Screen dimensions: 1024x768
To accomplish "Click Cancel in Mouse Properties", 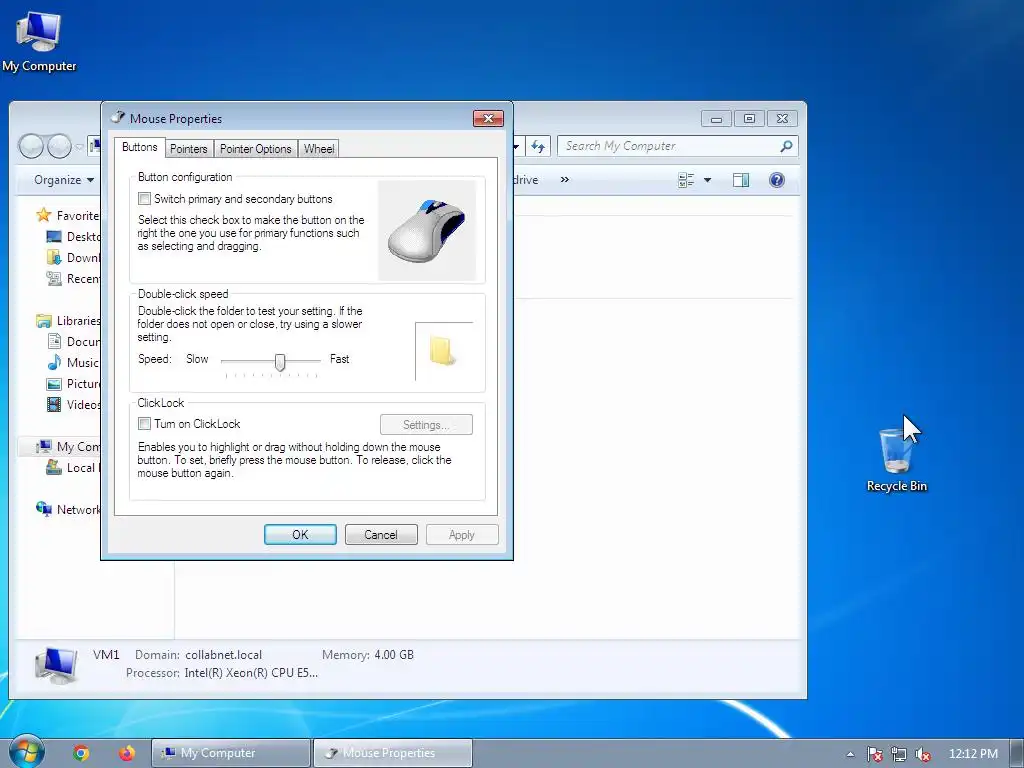I will [x=381, y=535].
